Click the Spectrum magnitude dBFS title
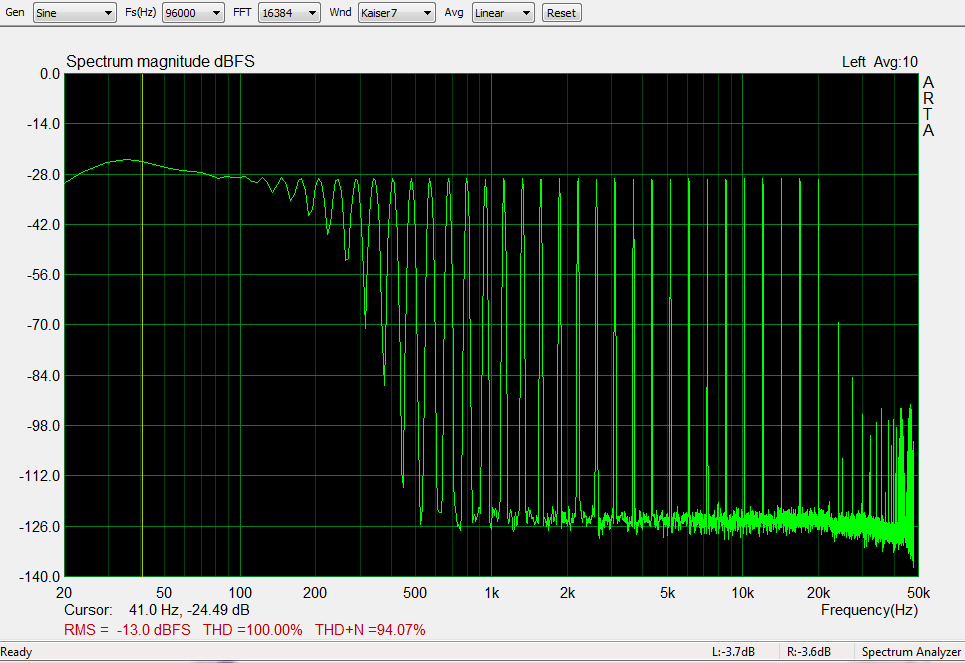Image resolution: width=965 pixels, height=663 pixels. 160,62
